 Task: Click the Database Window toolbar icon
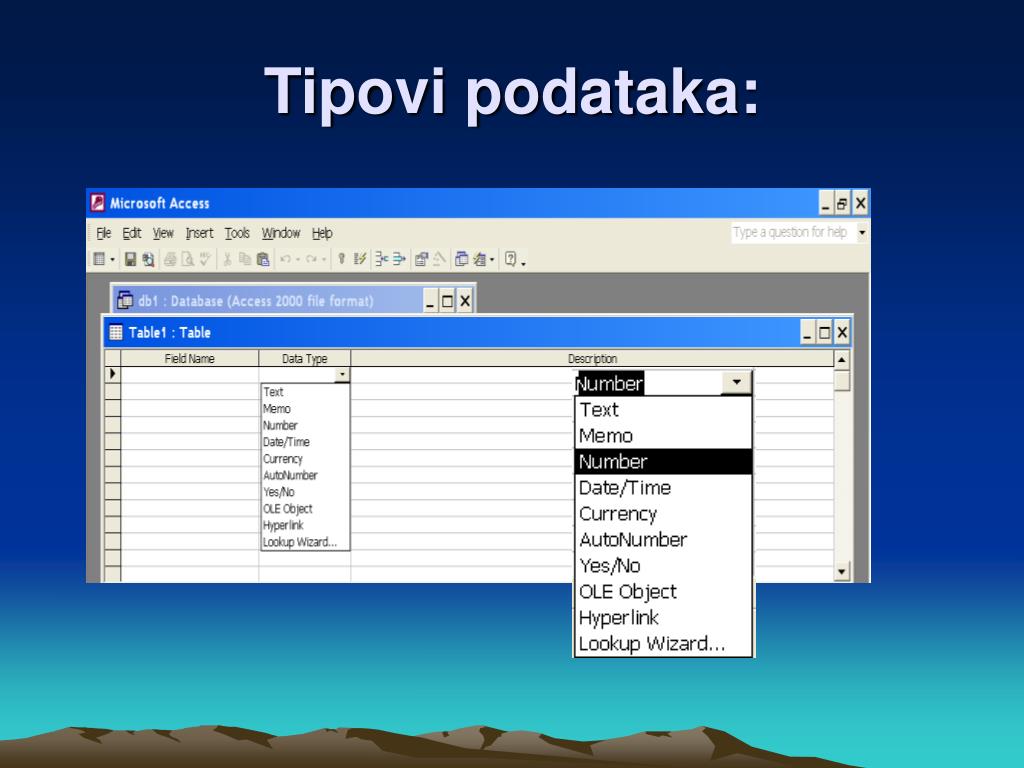point(461,259)
